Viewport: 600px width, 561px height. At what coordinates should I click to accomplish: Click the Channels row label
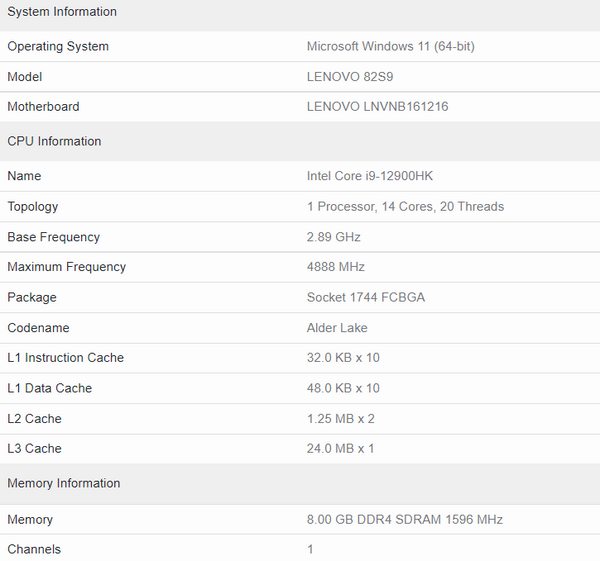point(34,549)
